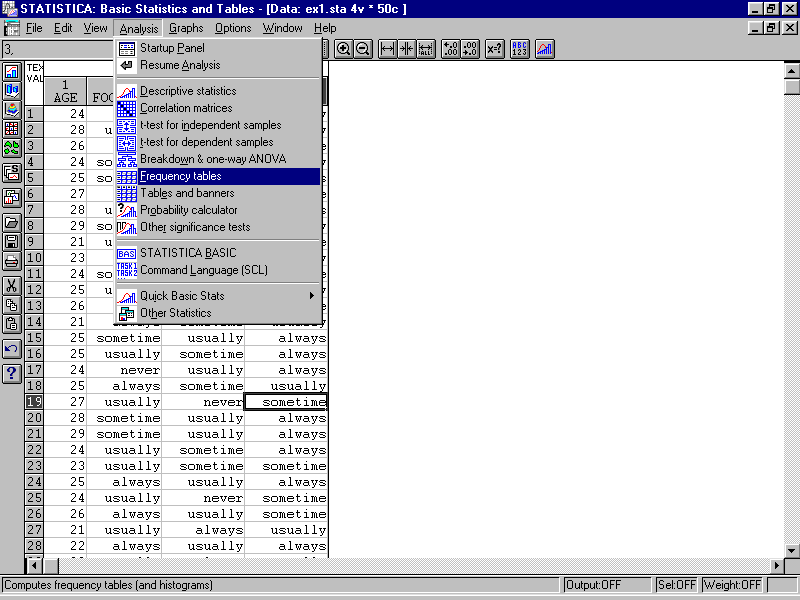Click the zoom-in magnifier toolbar icon
The image size is (800, 600).
click(x=343, y=49)
